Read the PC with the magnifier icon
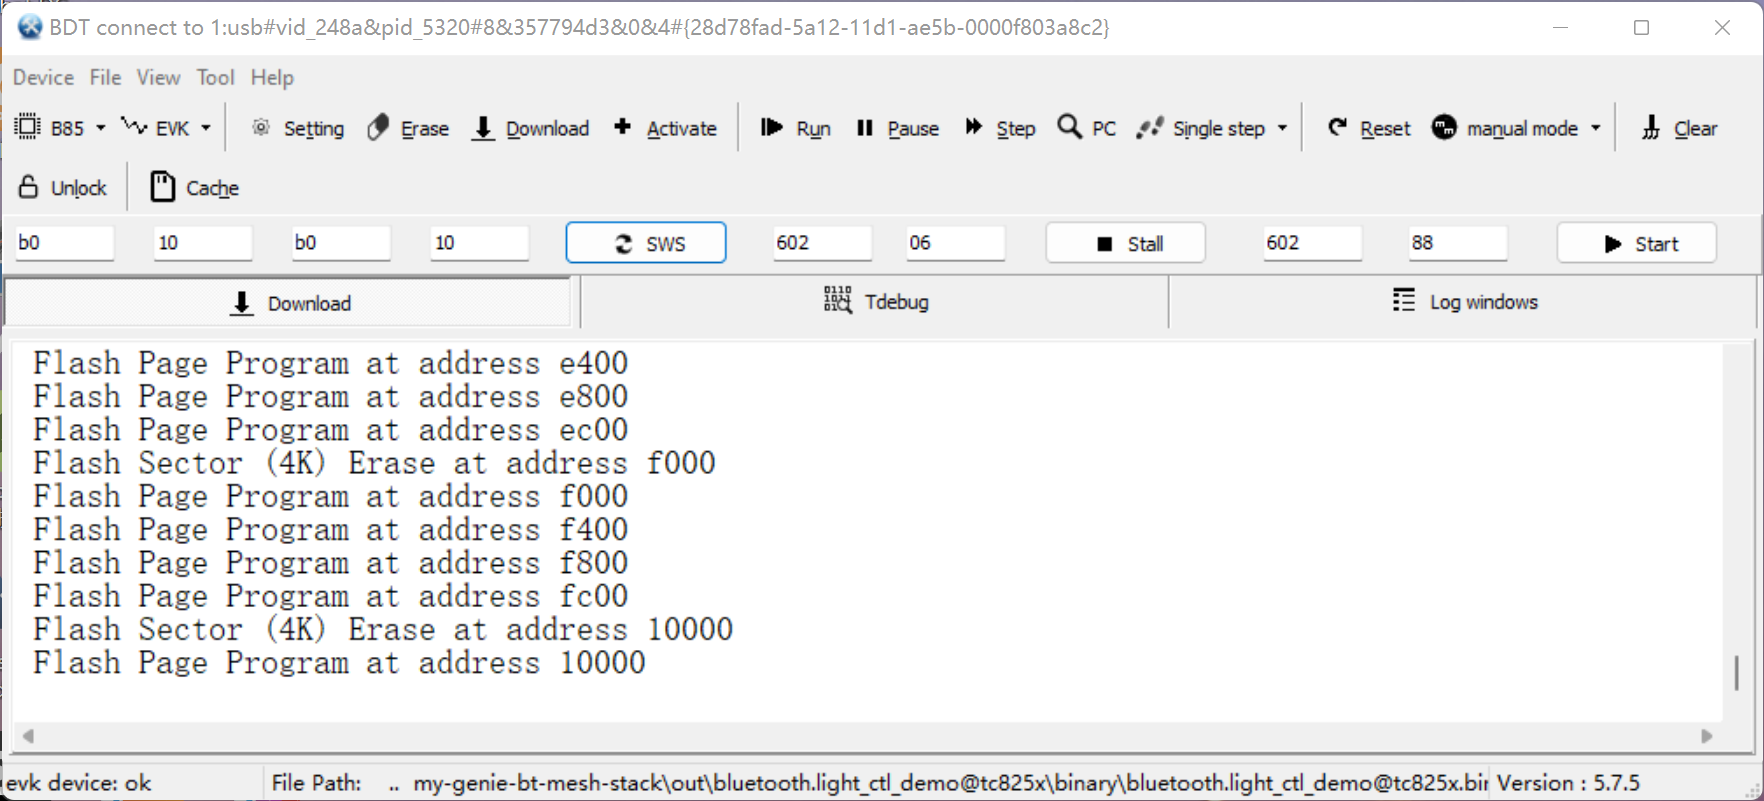 (1069, 128)
